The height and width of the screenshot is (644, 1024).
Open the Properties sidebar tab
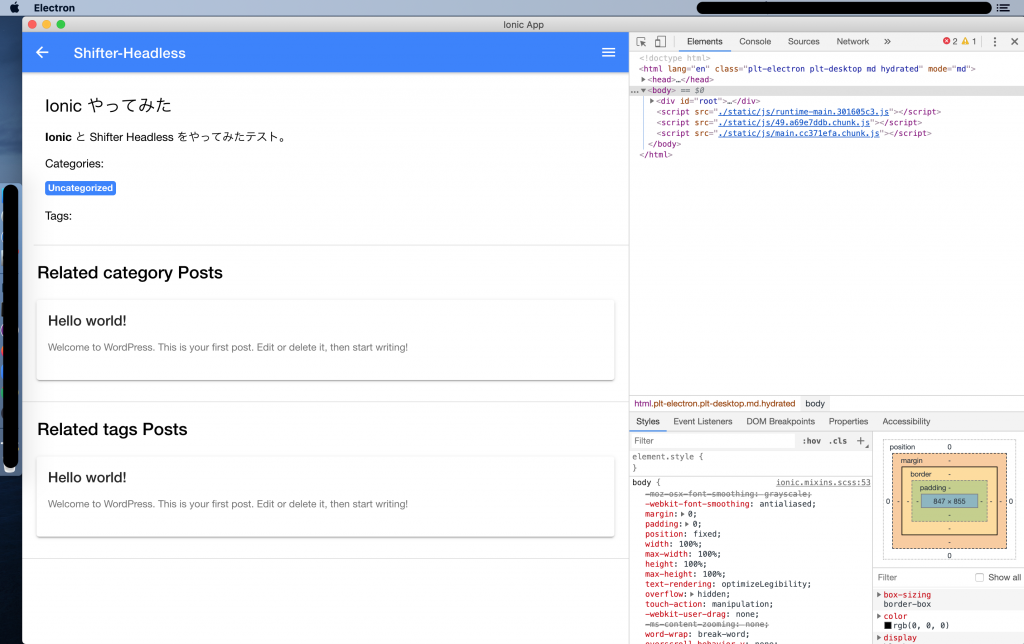[848, 422]
